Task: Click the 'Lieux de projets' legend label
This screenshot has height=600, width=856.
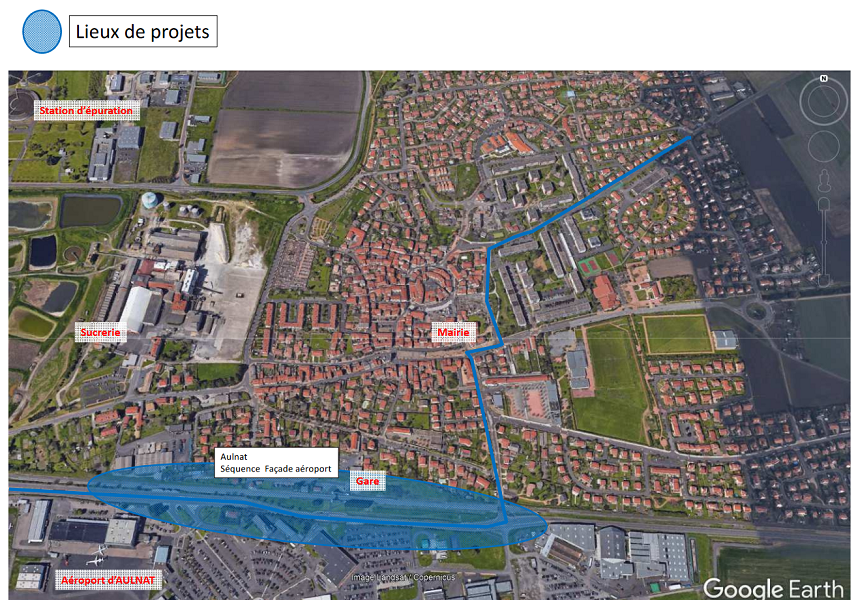Action: [143, 31]
